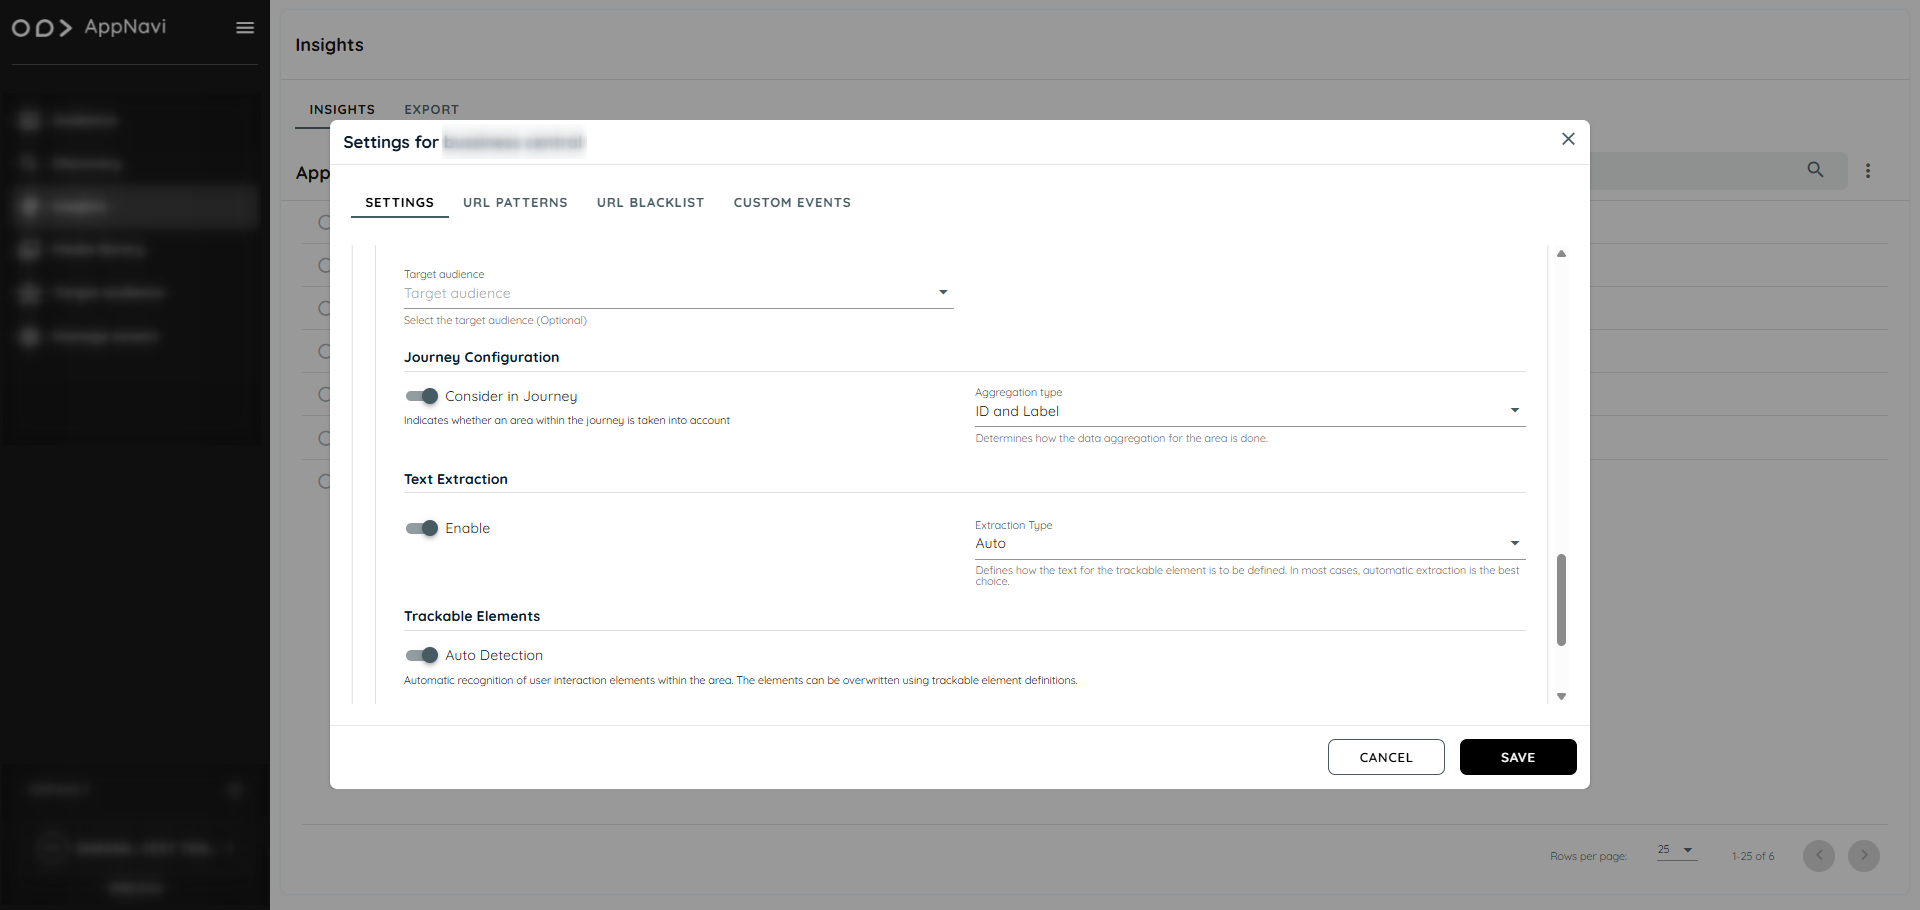Go to the previous page of results
The width and height of the screenshot is (1920, 910).
tap(1819, 856)
